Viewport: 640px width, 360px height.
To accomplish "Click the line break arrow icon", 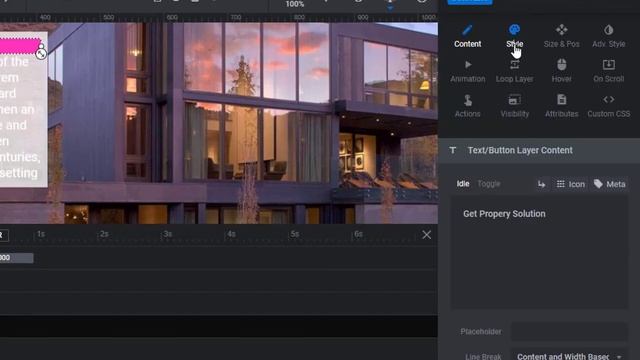I will pyautogui.click(x=541, y=184).
